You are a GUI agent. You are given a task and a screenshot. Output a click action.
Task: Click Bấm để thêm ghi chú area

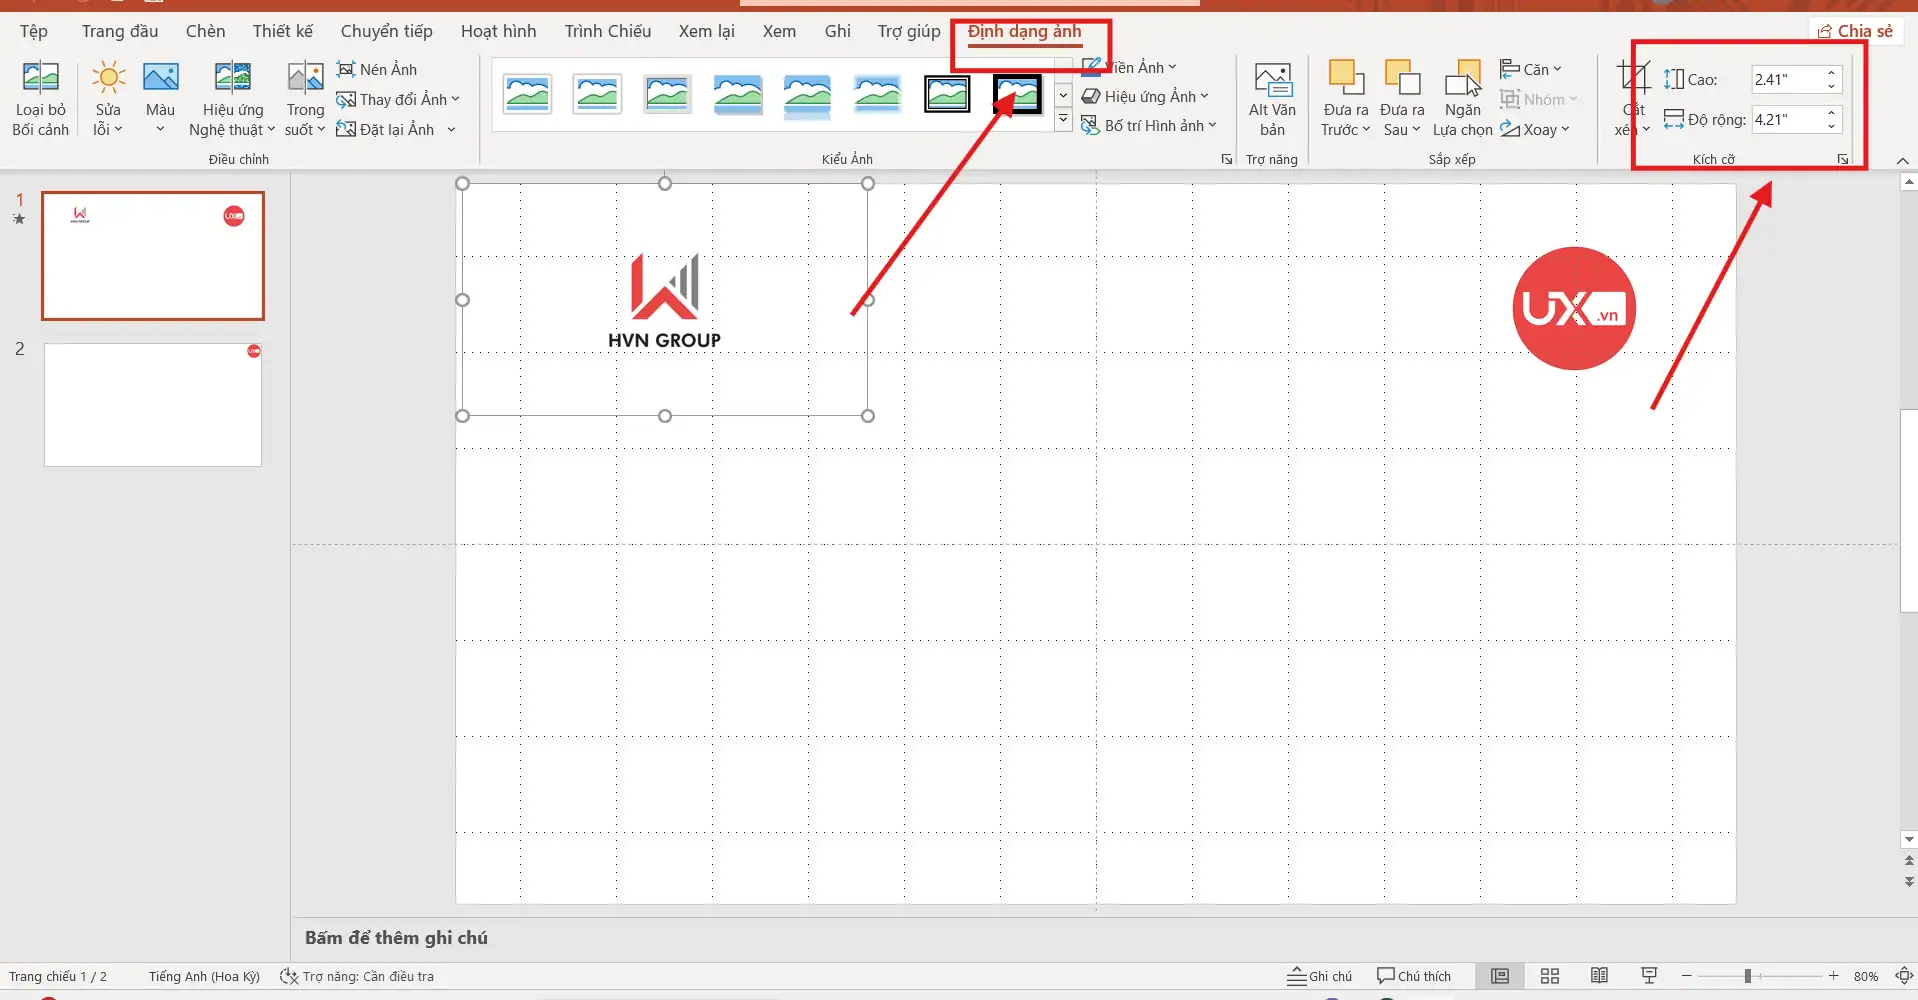click(396, 938)
